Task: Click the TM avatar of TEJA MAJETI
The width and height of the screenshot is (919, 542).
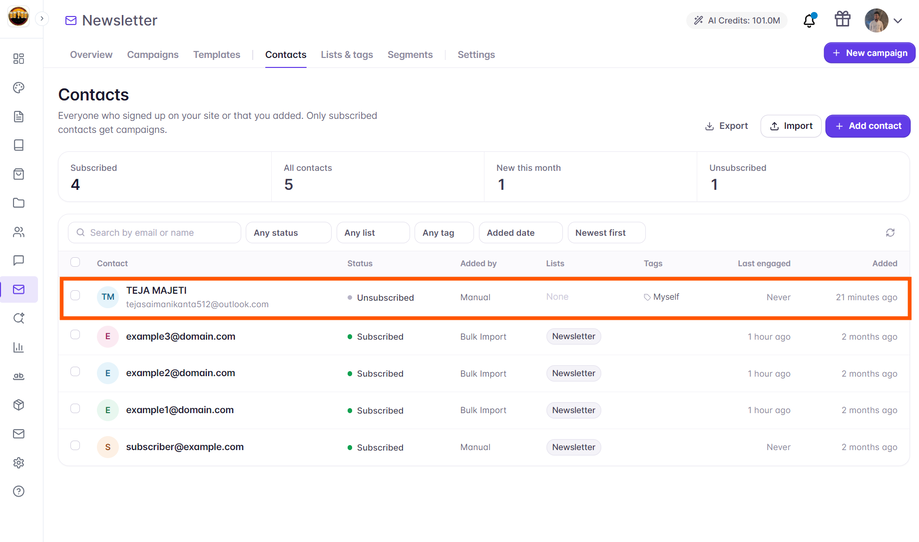Action: [x=108, y=297]
